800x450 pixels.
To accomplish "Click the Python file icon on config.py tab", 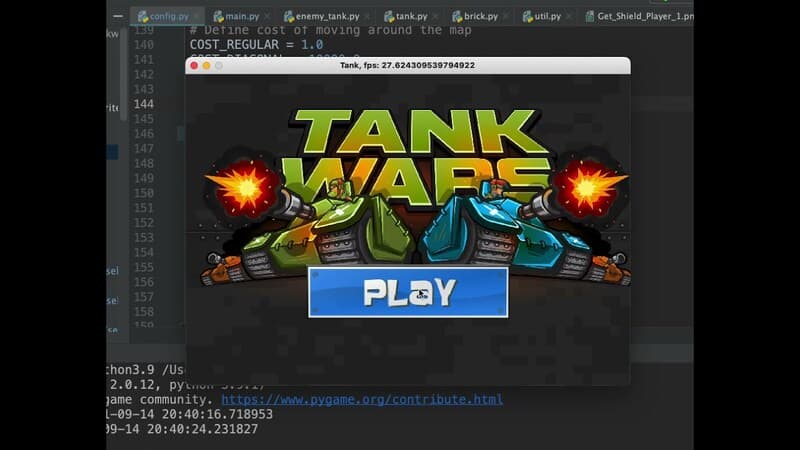I will pyautogui.click(x=143, y=17).
